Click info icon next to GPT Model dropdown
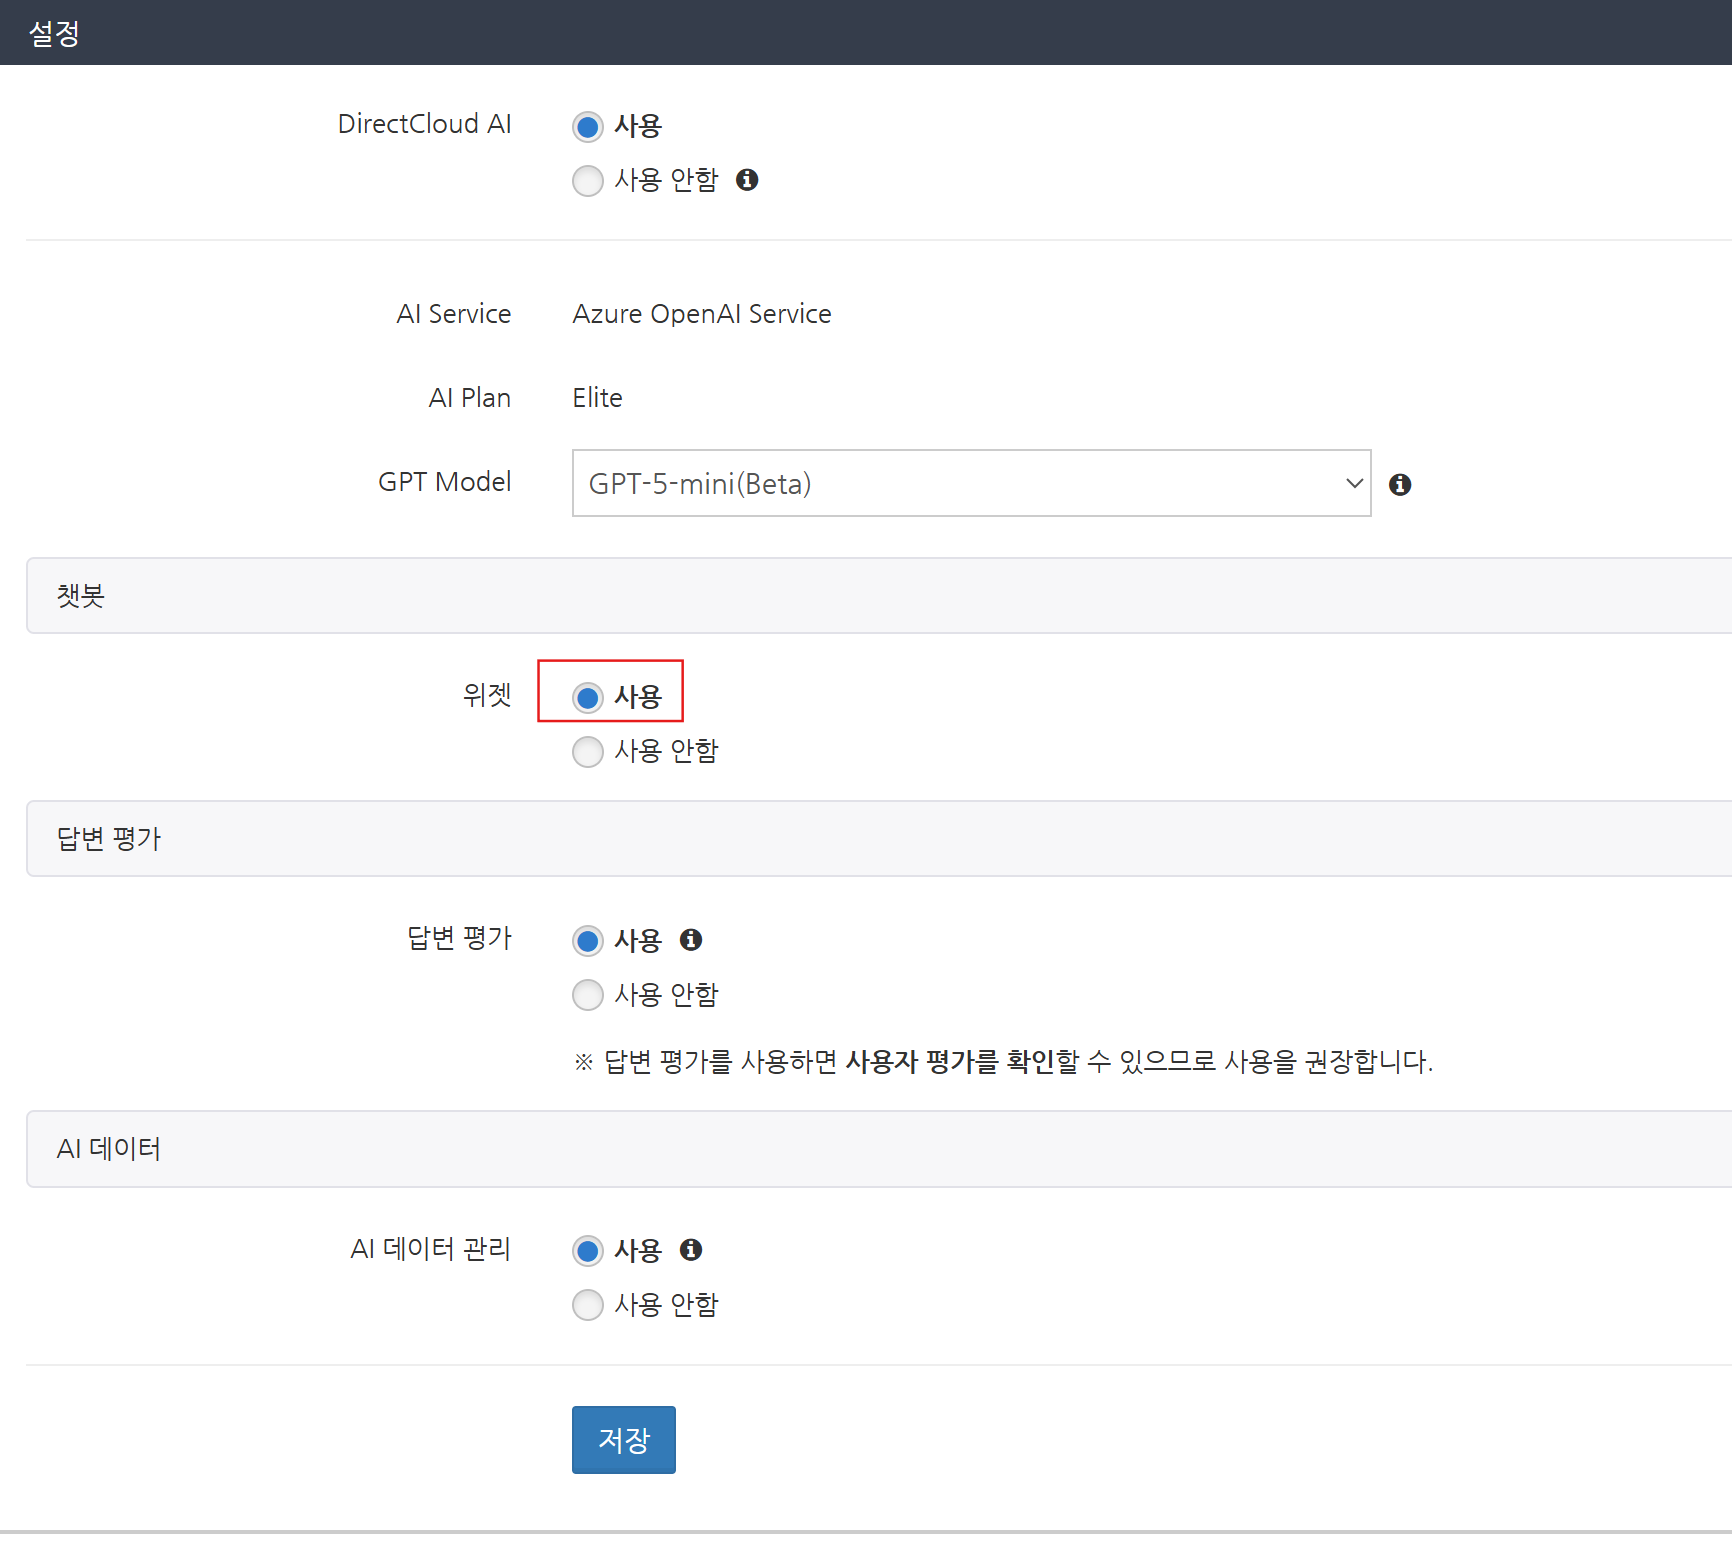The height and width of the screenshot is (1548, 1732). pyautogui.click(x=1400, y=485)
